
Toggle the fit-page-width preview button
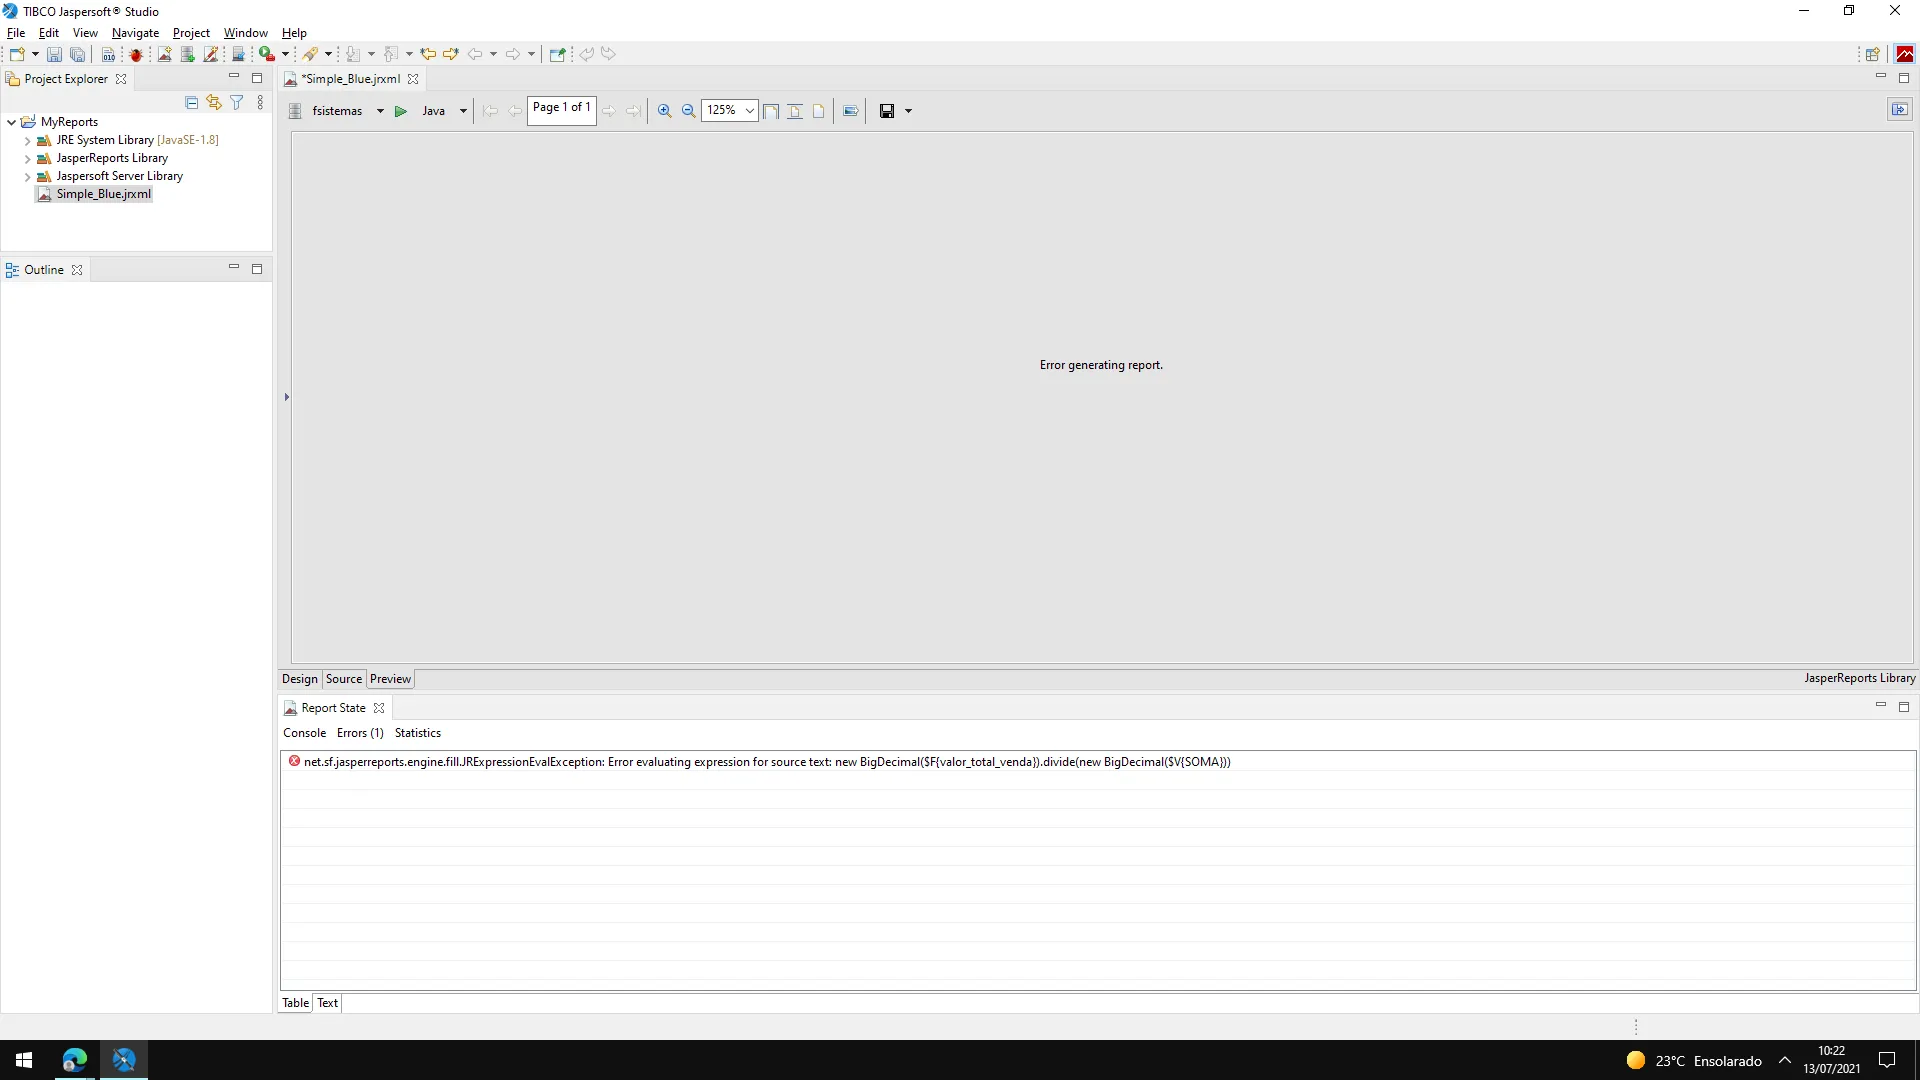pos(771,111)
